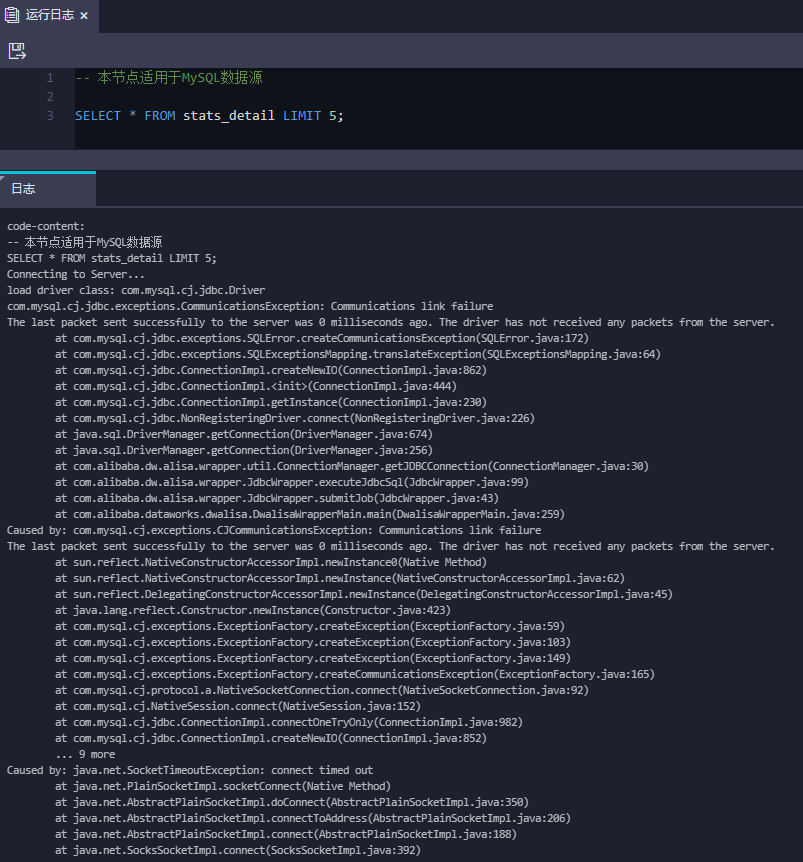Click line number 3 in the editor gutter
This screenshot has height=862, width=803.
tap(50, 115)
